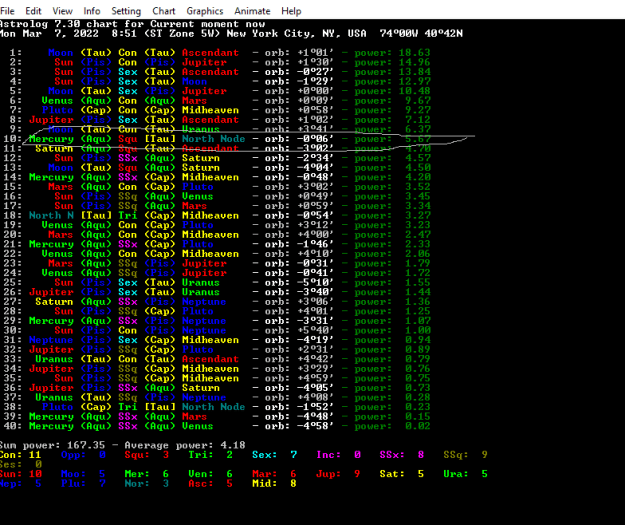Screen dimensions: 625x525
Task: Click row 40 Mercury SSx Venus
Action: point(217,426)
